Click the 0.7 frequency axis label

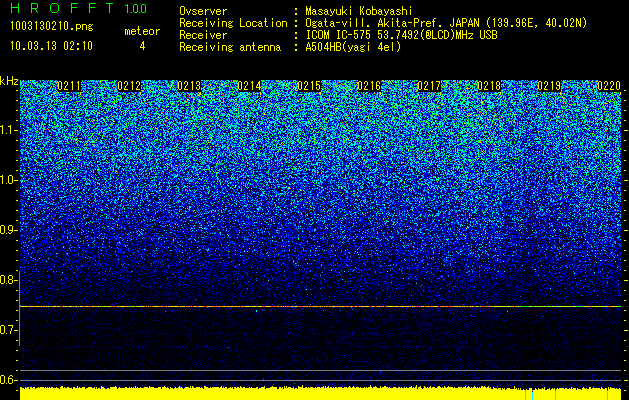coord(8,330)
